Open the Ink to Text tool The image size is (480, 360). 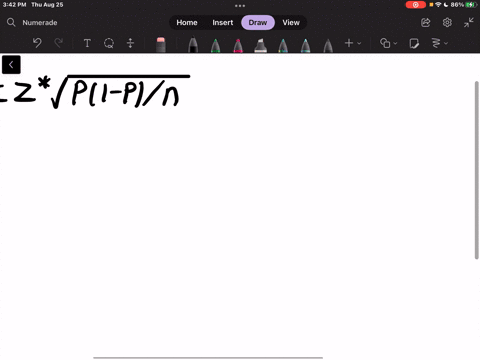point(436,43)
